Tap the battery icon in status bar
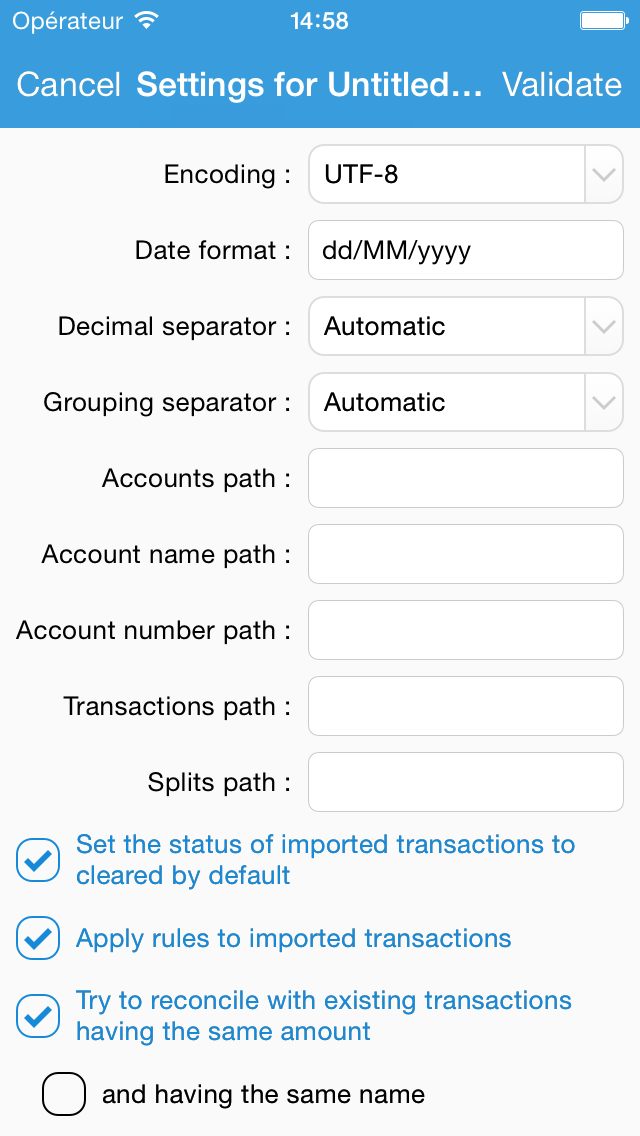This screenshot has width=640, height=1136. [x=604, y=20]
